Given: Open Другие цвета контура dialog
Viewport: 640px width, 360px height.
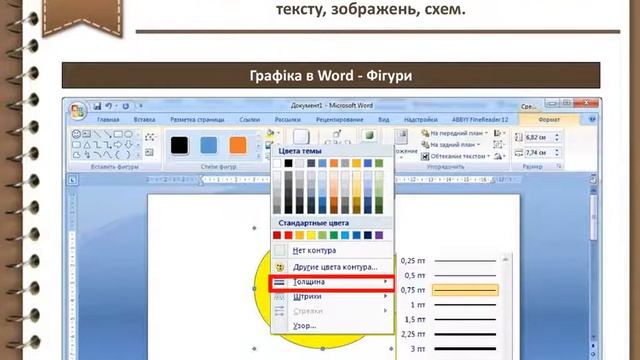Looking at the screenshot, I should pyautogui.click(x=332, y=267).
